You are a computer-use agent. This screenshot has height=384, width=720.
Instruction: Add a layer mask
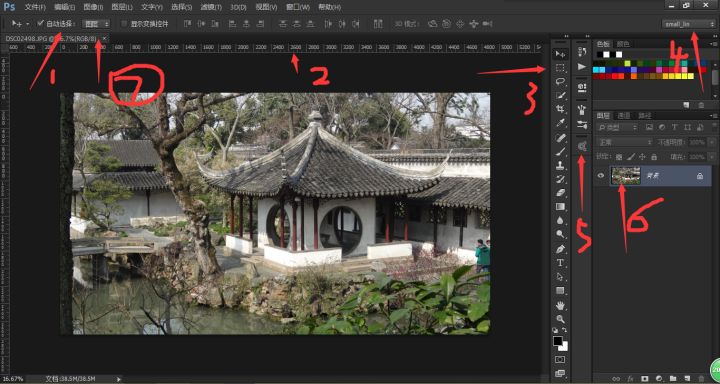tap(645, 378)
